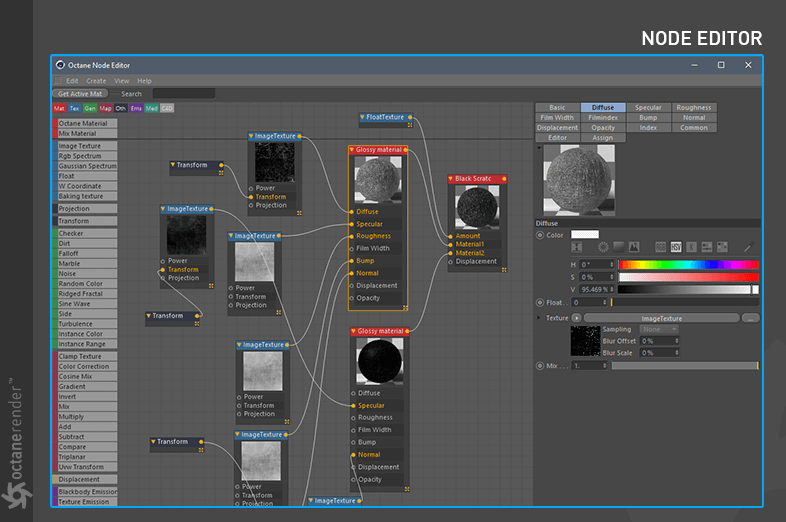Open the color mixer icon
Viewport: 786px width, 522px height.
tap(707, 247)
